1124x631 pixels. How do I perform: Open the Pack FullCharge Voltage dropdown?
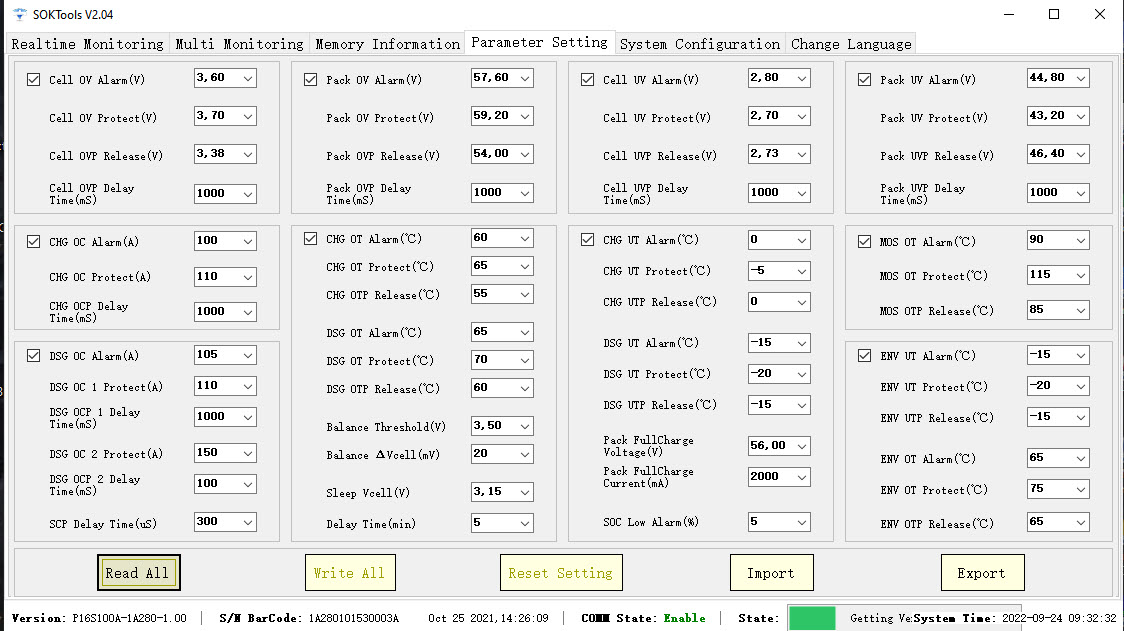(802, 446)
